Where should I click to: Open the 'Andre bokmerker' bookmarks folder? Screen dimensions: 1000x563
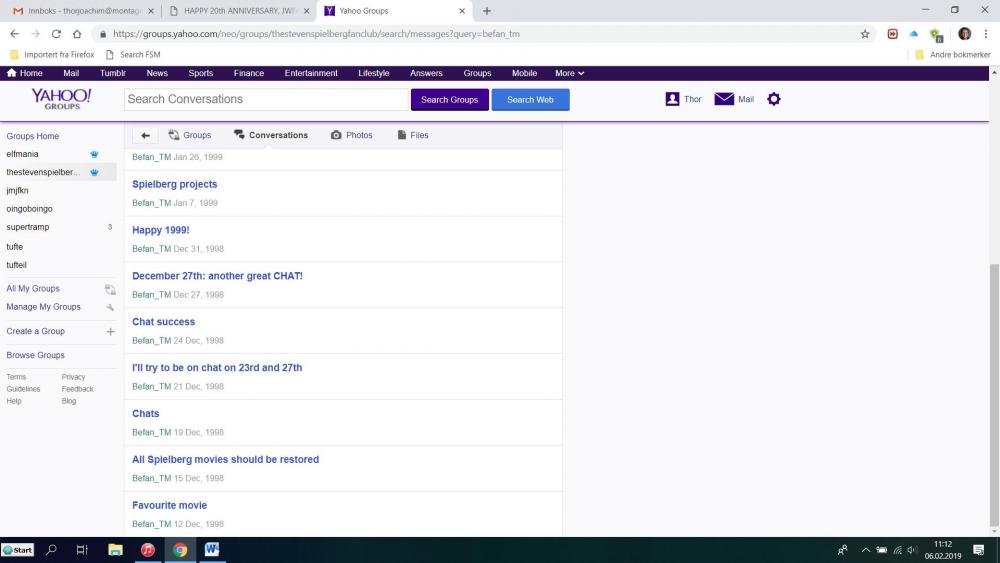tap(953, 55)
